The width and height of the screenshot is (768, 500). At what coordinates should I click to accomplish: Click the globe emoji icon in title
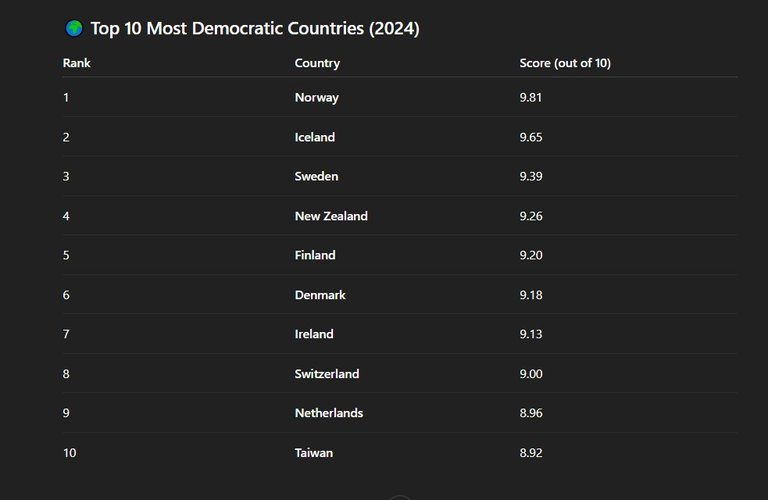click(74, 28)
